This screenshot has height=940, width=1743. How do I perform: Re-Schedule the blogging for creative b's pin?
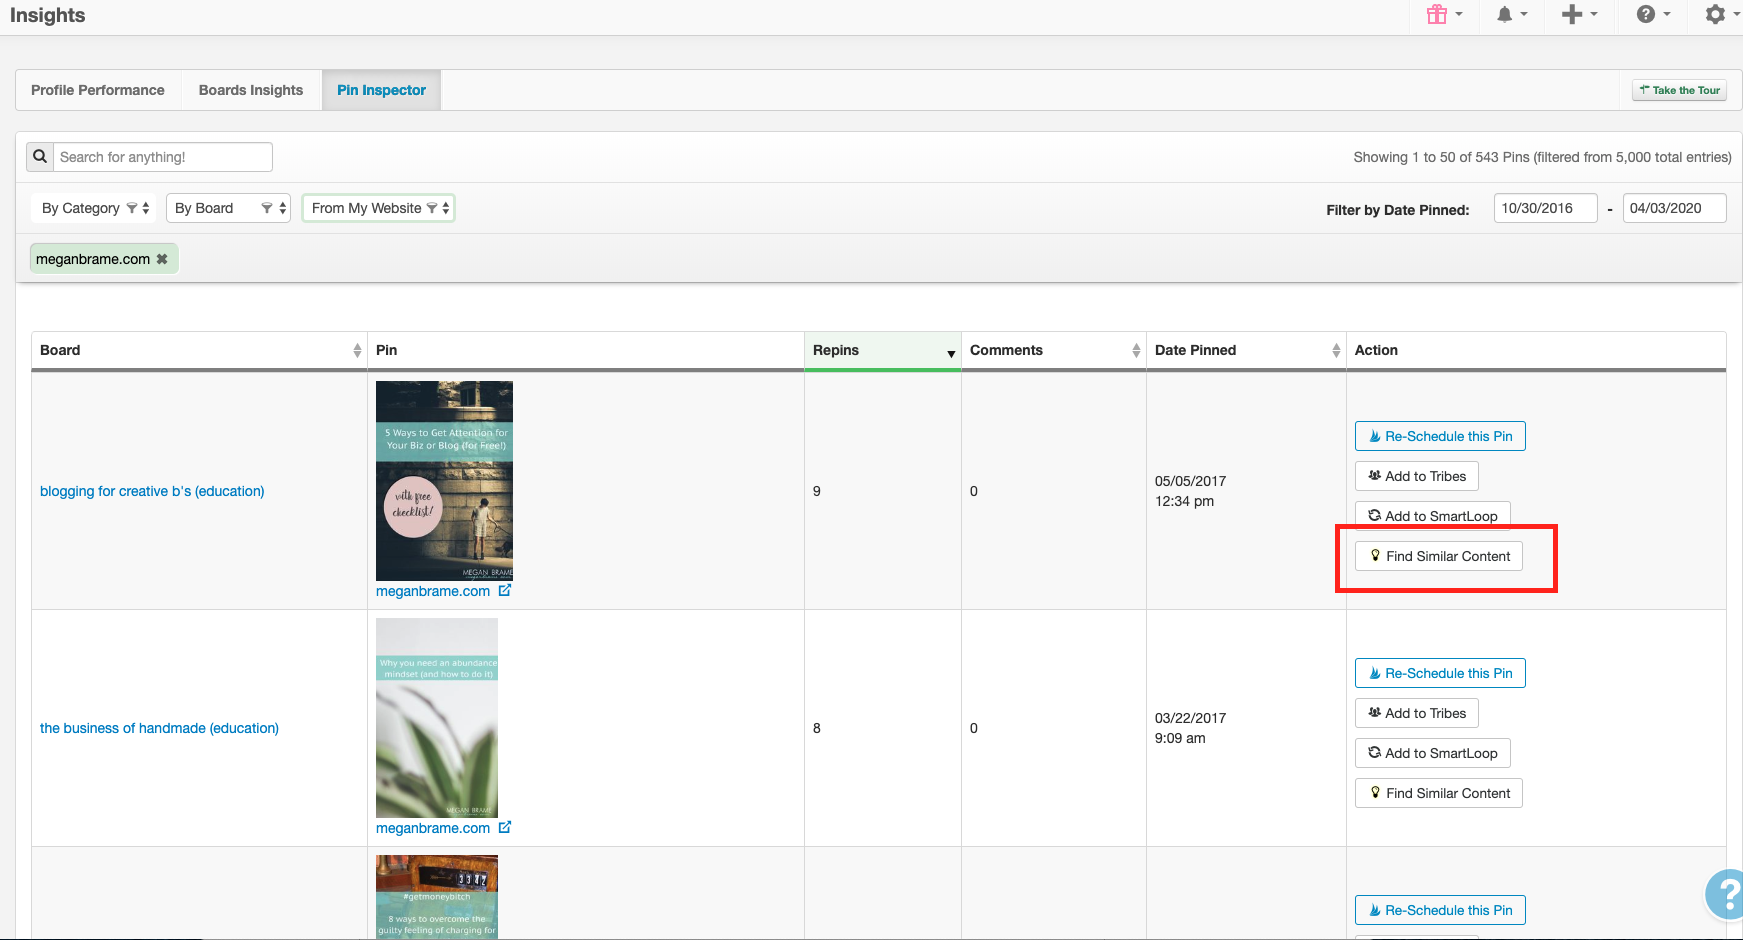coord(1440,436)
